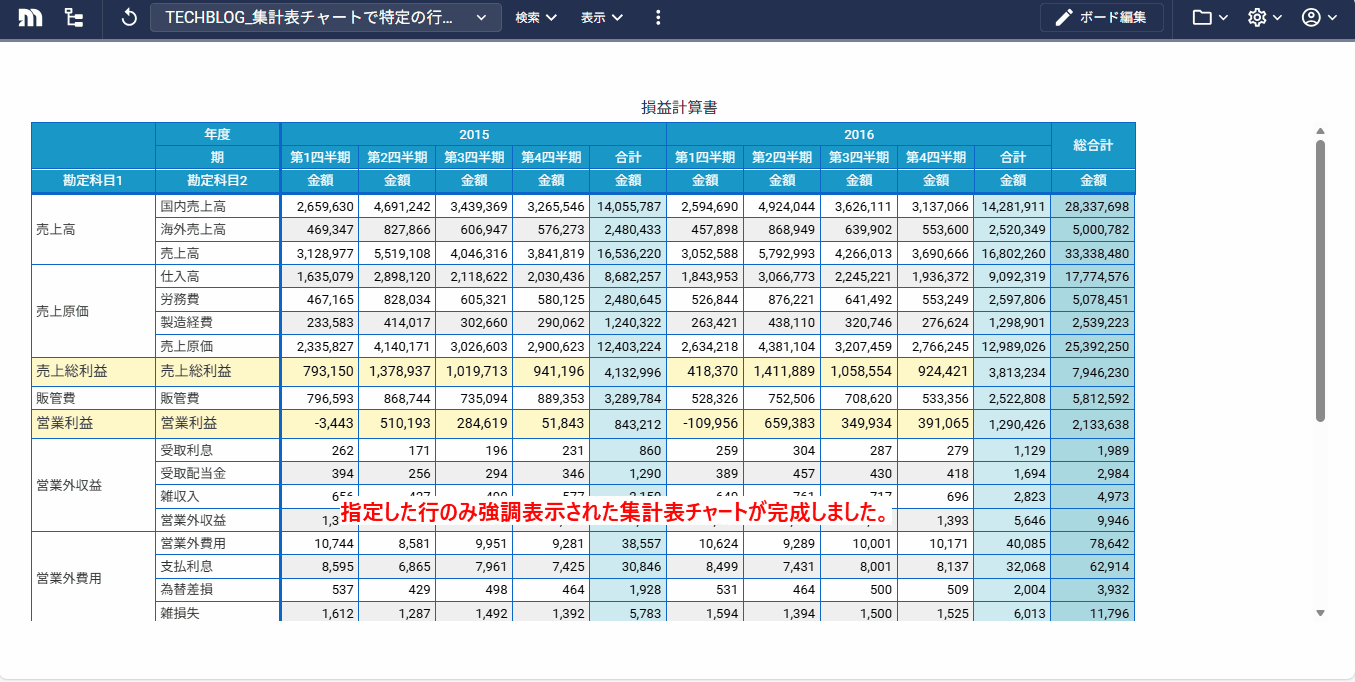
Task: Click the 勘定科目1 column header
Action: [x=92, y=180]
